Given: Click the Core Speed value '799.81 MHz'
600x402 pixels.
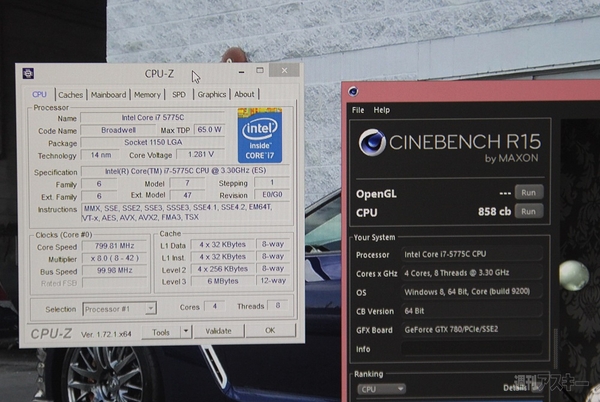Looking at the screenshot, I should click(x=114, y=246).
